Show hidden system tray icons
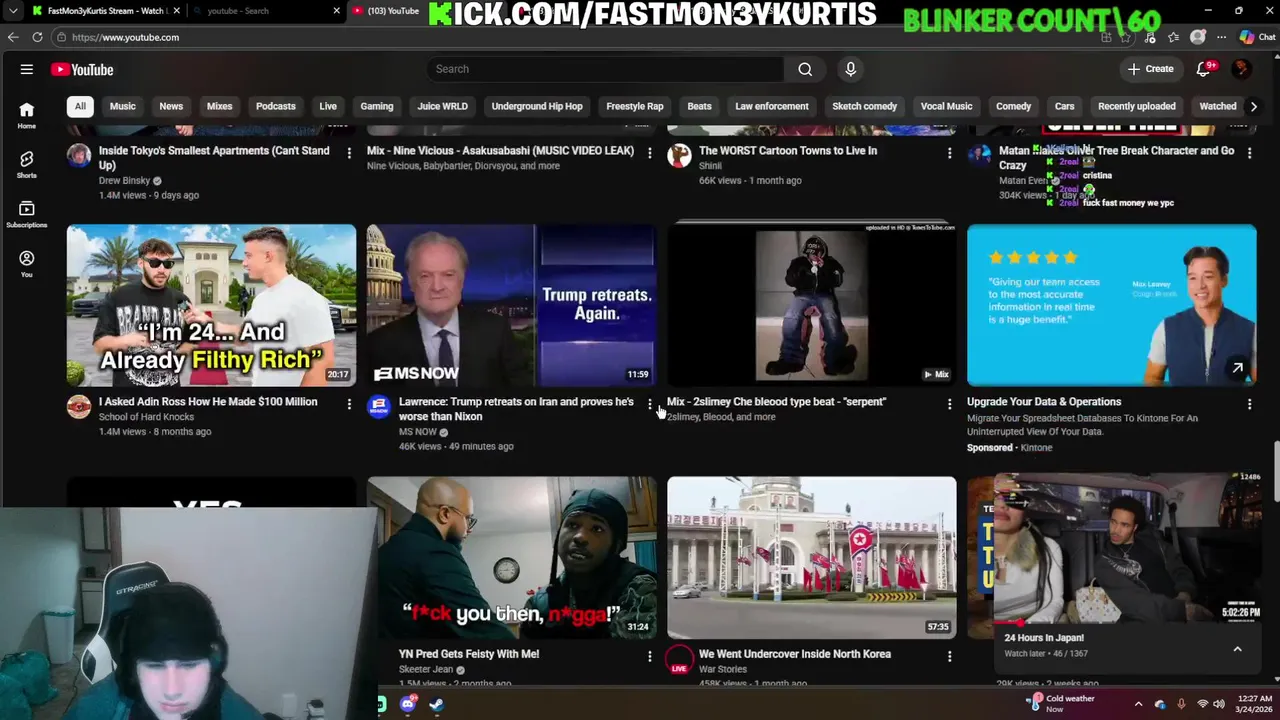Image resolution: width=1280 pixels, height=720 pixels. pos(1138,704)
